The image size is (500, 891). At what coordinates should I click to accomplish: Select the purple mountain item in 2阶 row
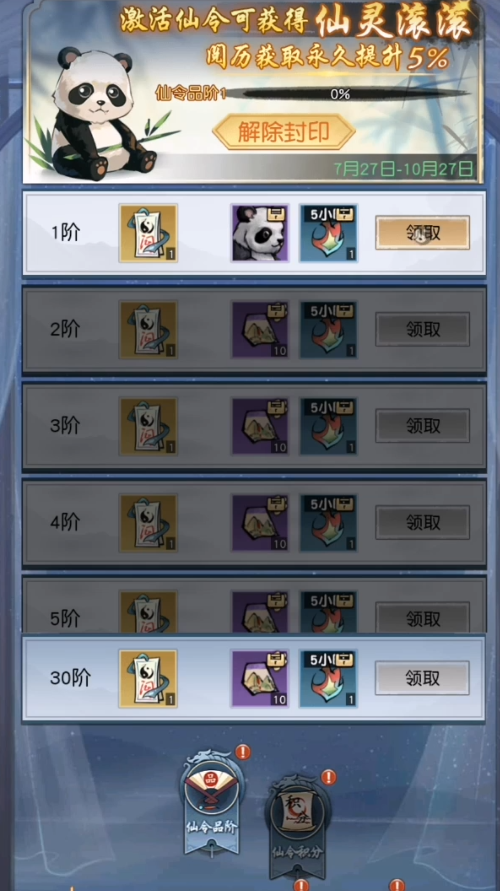pos(260,330)
